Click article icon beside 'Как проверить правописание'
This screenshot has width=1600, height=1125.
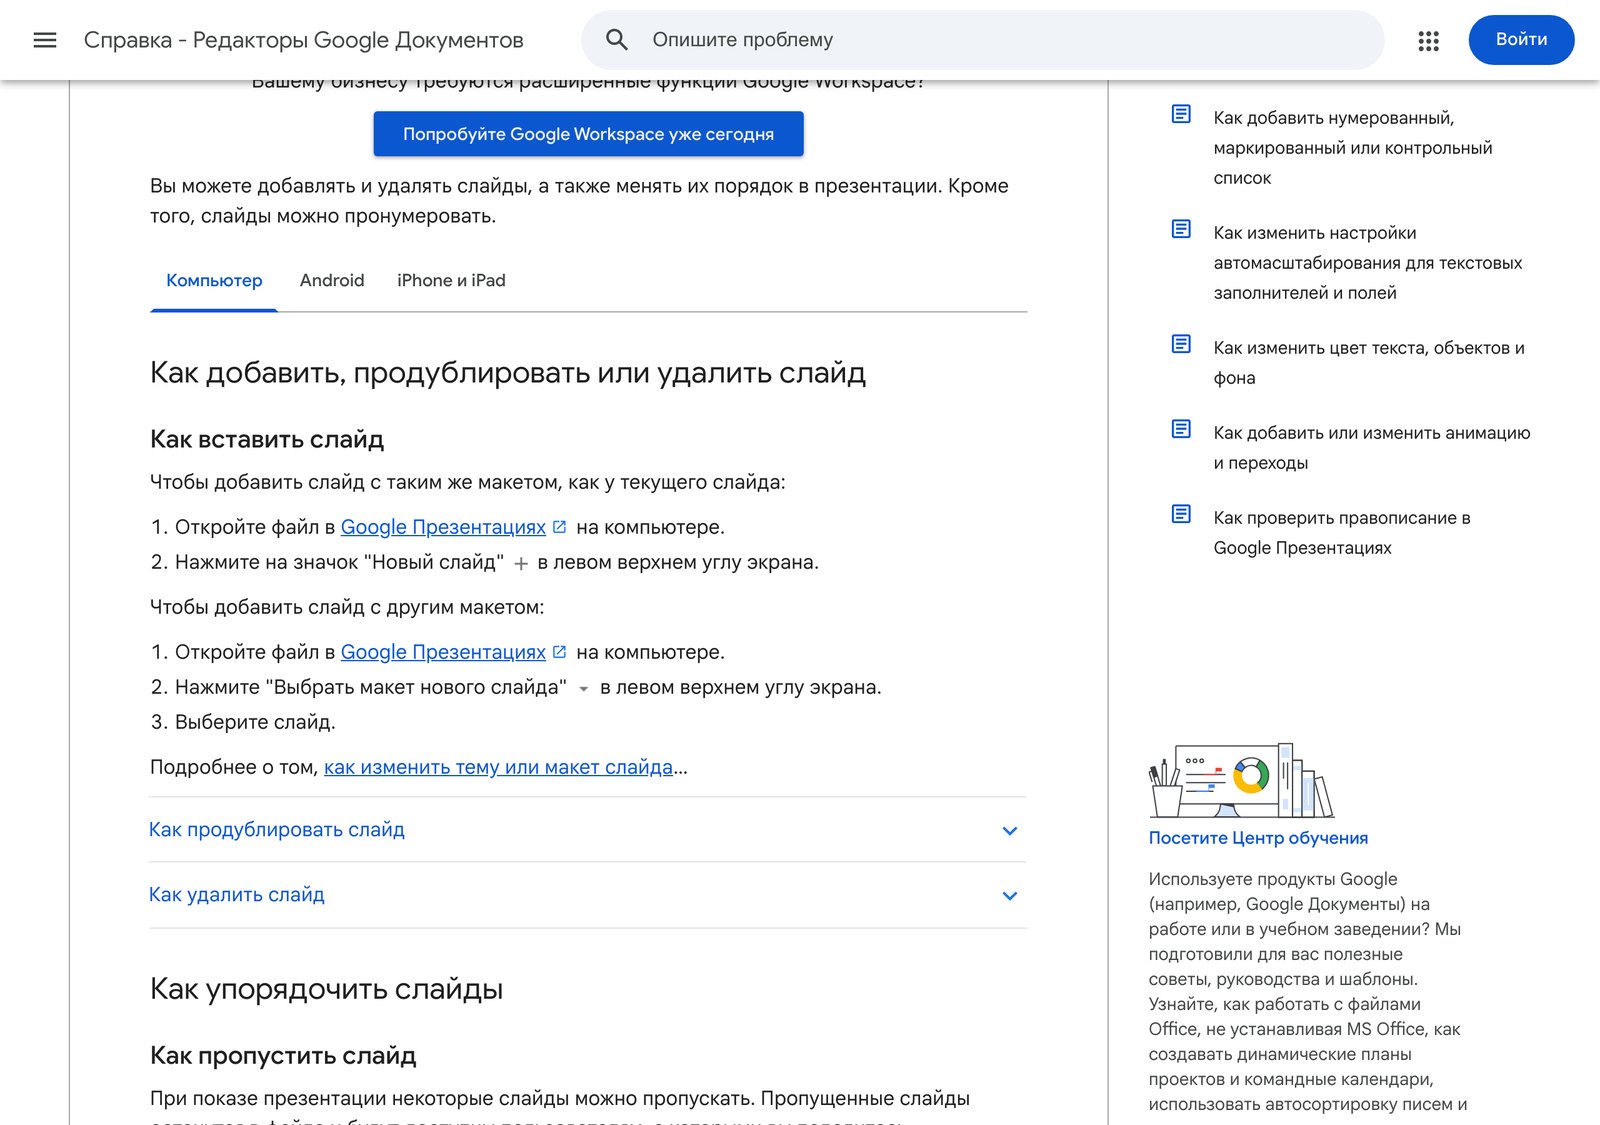tap(1181, 514)
